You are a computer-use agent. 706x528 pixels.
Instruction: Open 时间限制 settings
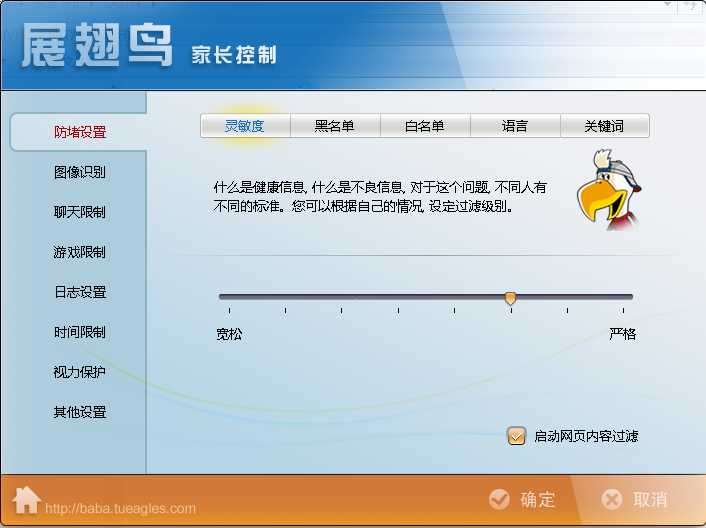(x=80, y=332)
